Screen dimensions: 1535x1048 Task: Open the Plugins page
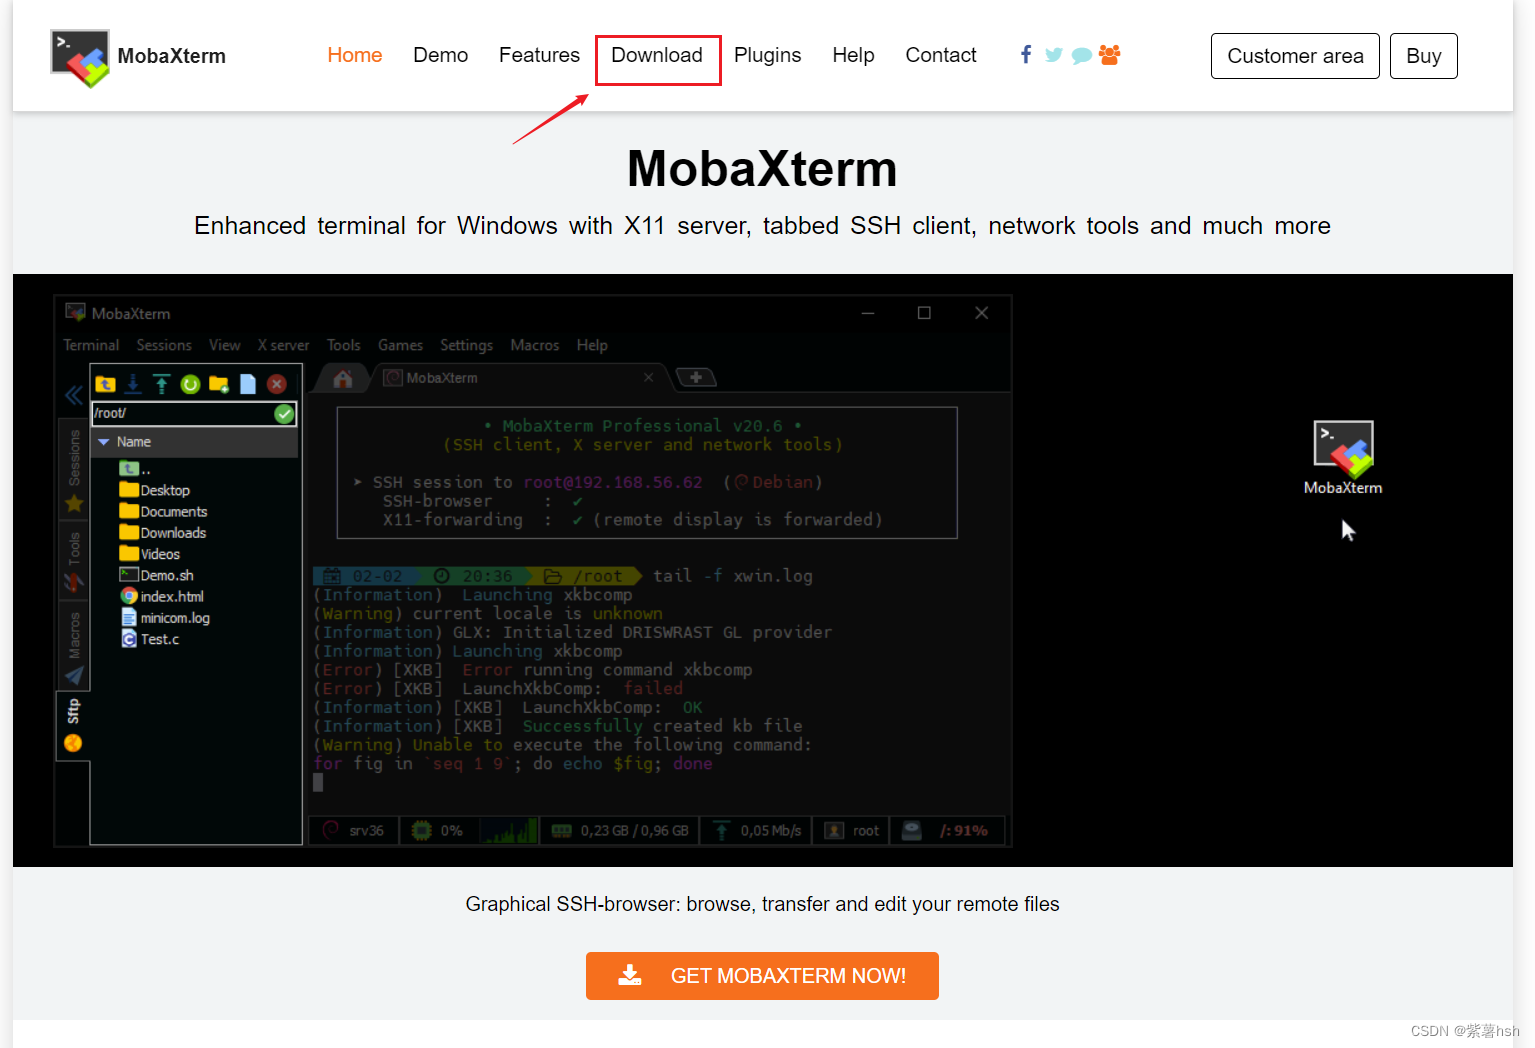tap(767, 55)
